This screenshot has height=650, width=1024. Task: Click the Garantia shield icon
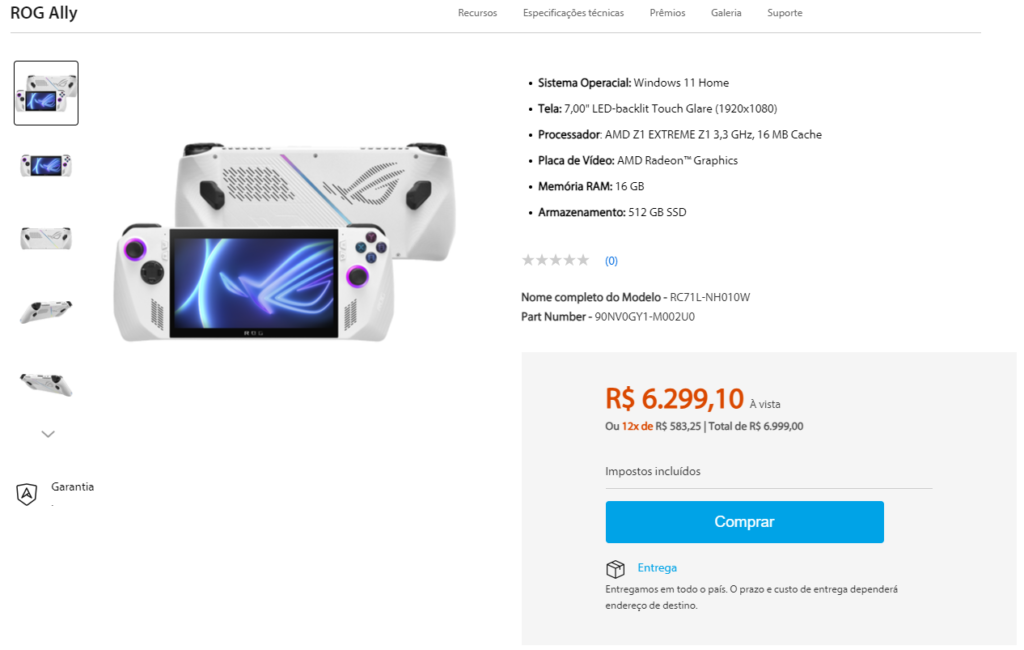pos(26,494)
